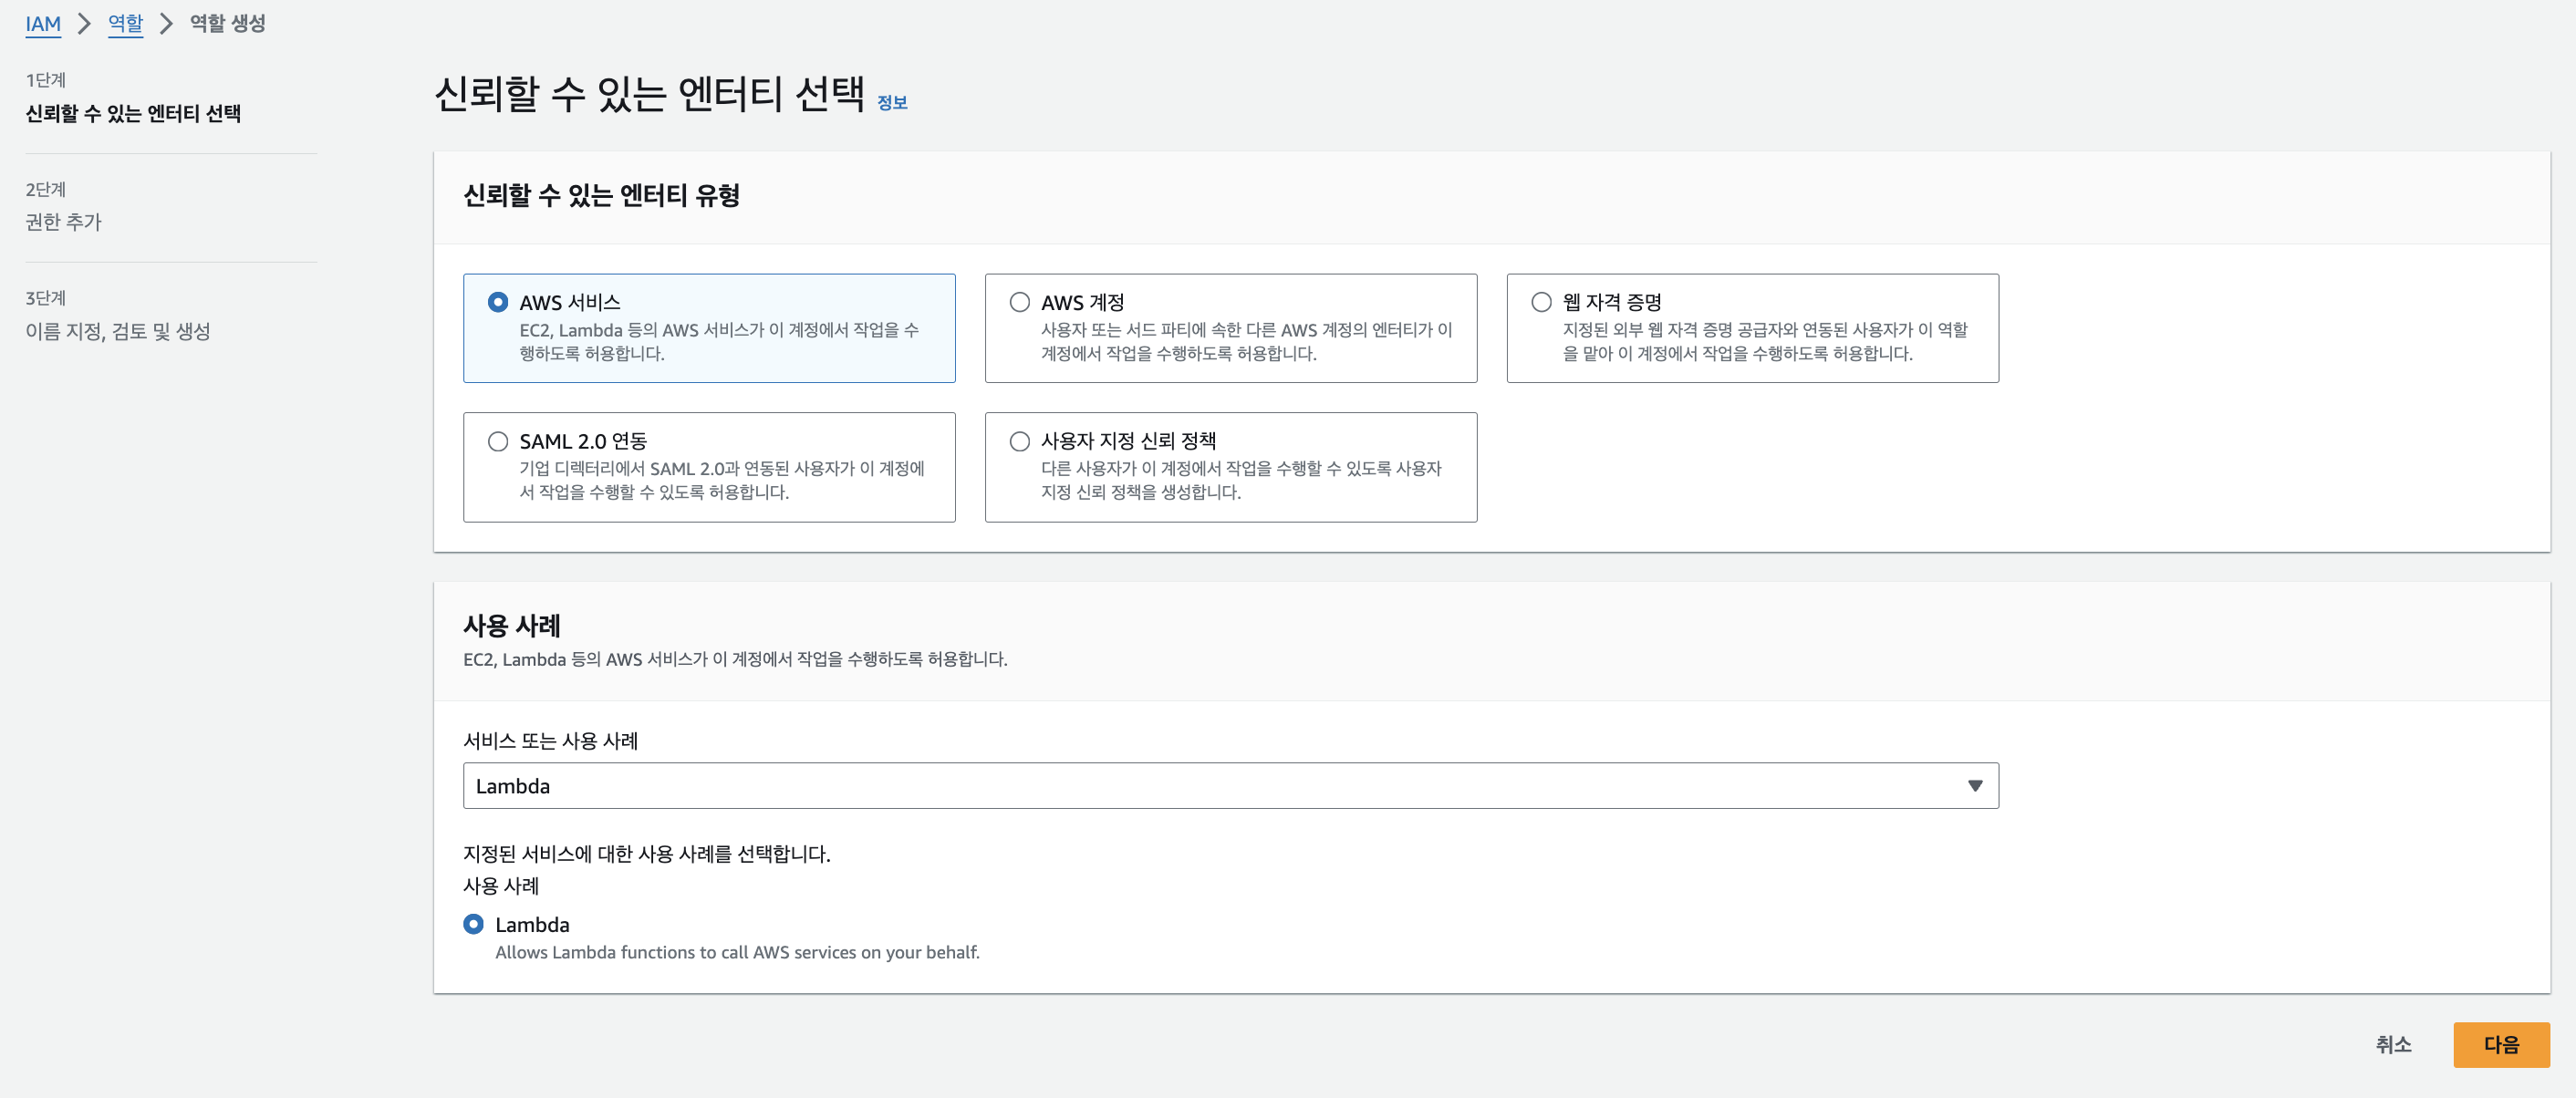
Task: Select step 3 이름 지정, 검토 및 생성
Action: (118, 331)
